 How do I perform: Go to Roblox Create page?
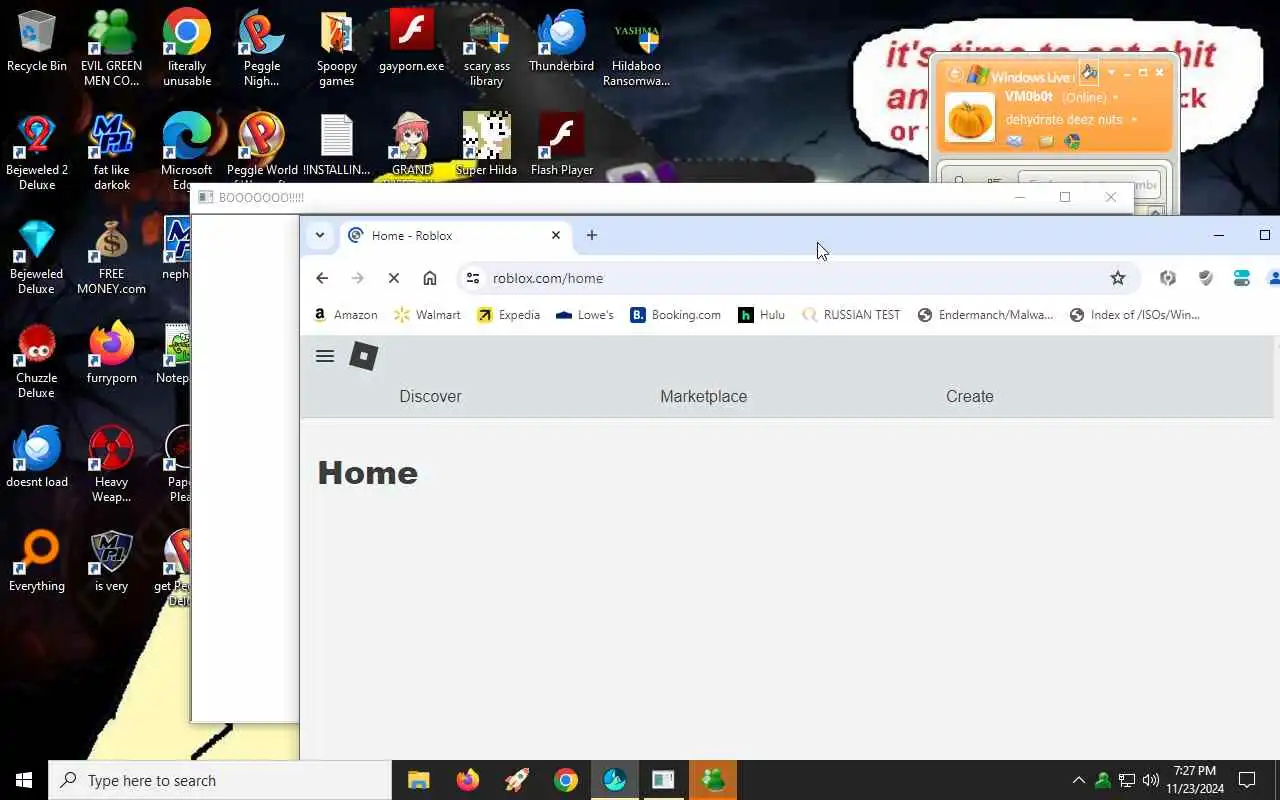tap(969, 396)
